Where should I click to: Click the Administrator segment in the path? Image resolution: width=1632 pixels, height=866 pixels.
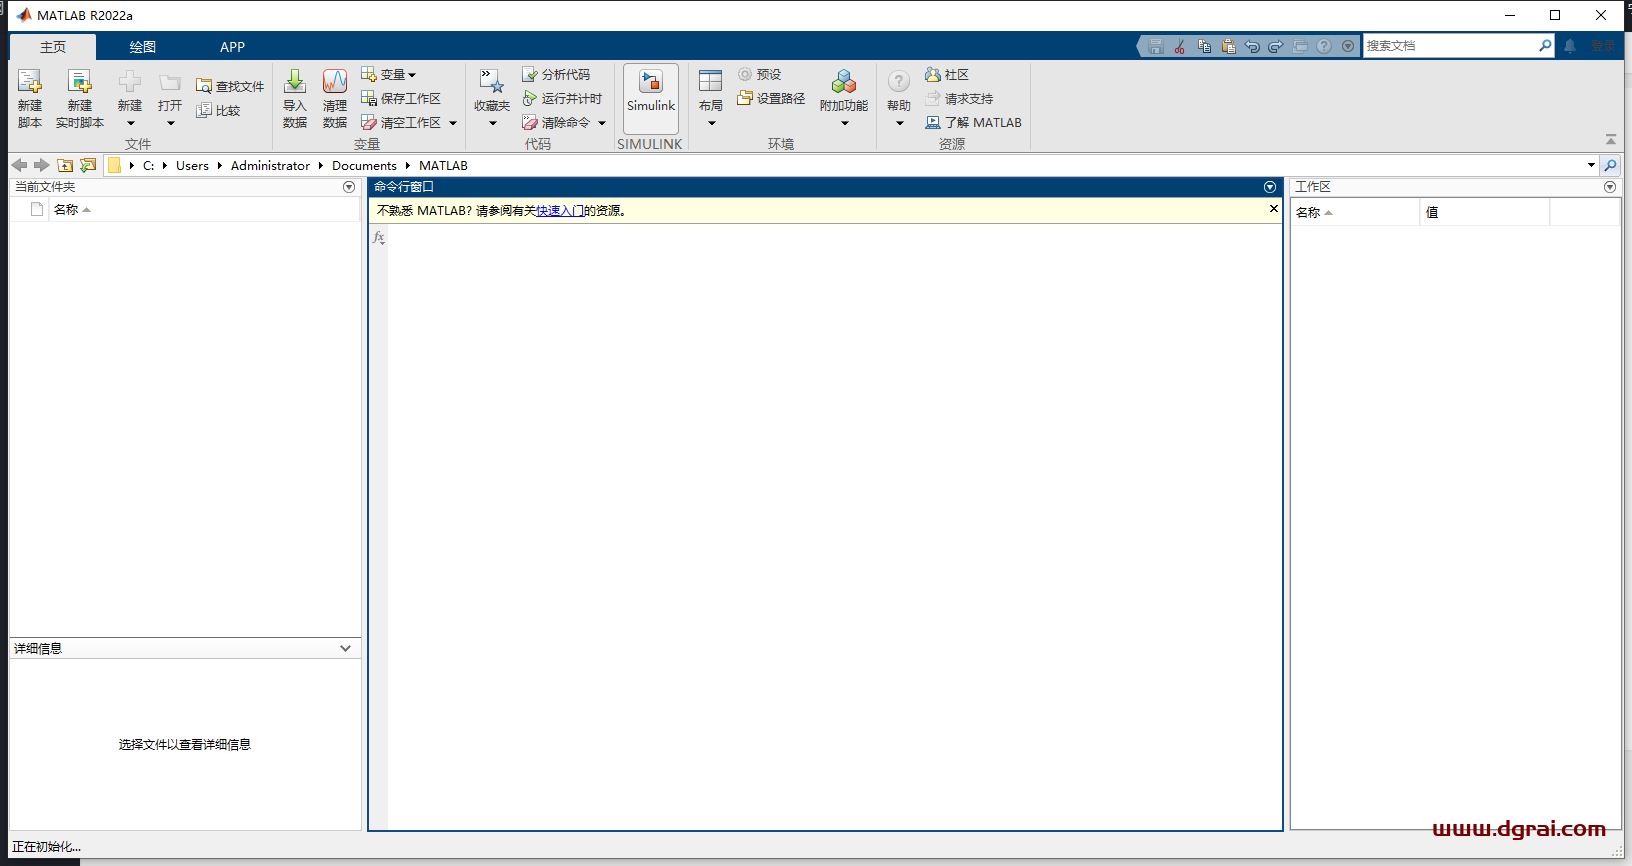(270, 166)
